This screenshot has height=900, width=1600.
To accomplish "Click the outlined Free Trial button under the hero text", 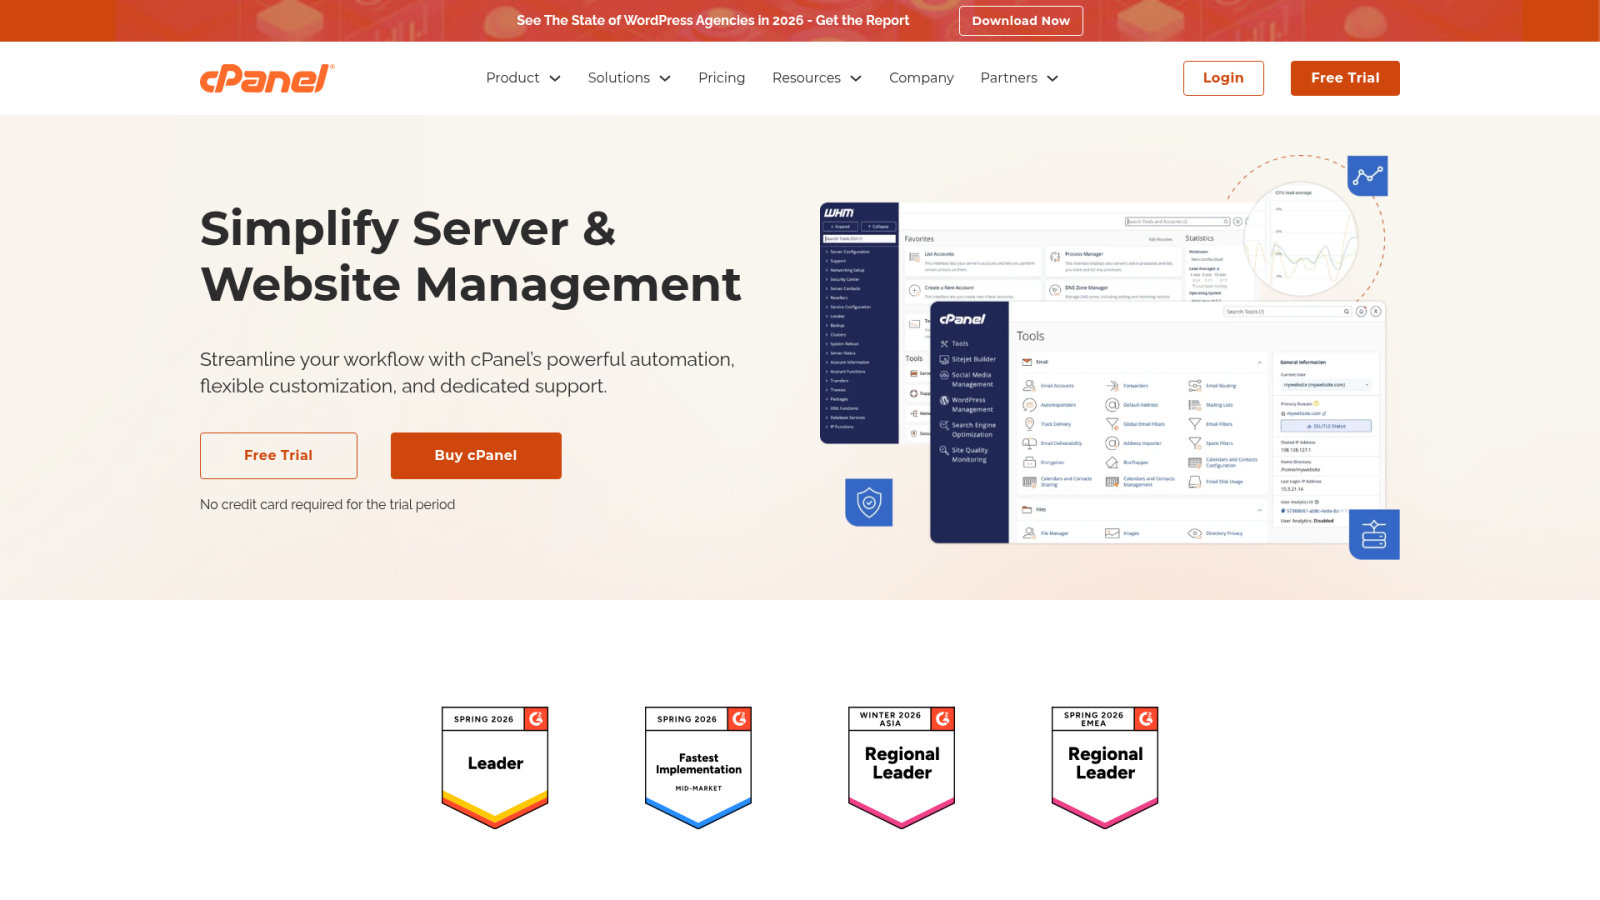I will 278,455.
